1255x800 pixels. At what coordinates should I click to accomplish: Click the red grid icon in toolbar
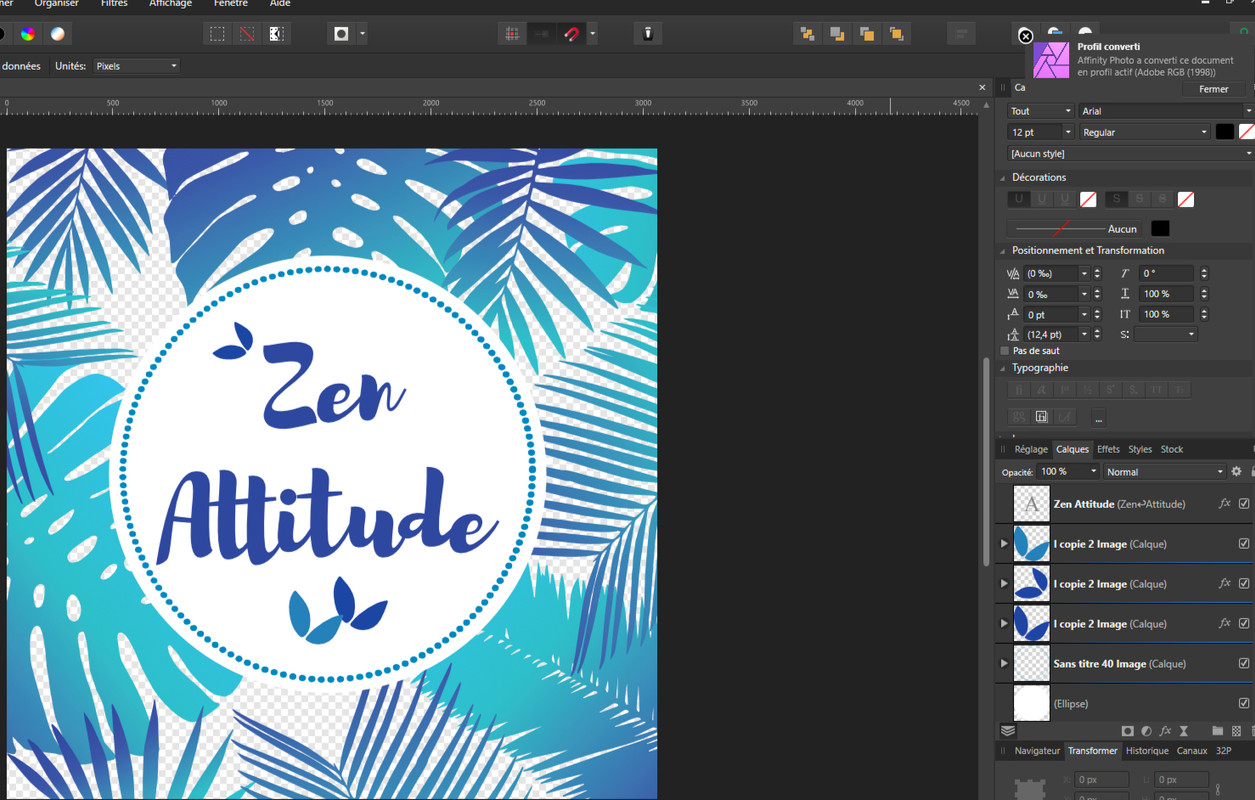coord(512,34)
